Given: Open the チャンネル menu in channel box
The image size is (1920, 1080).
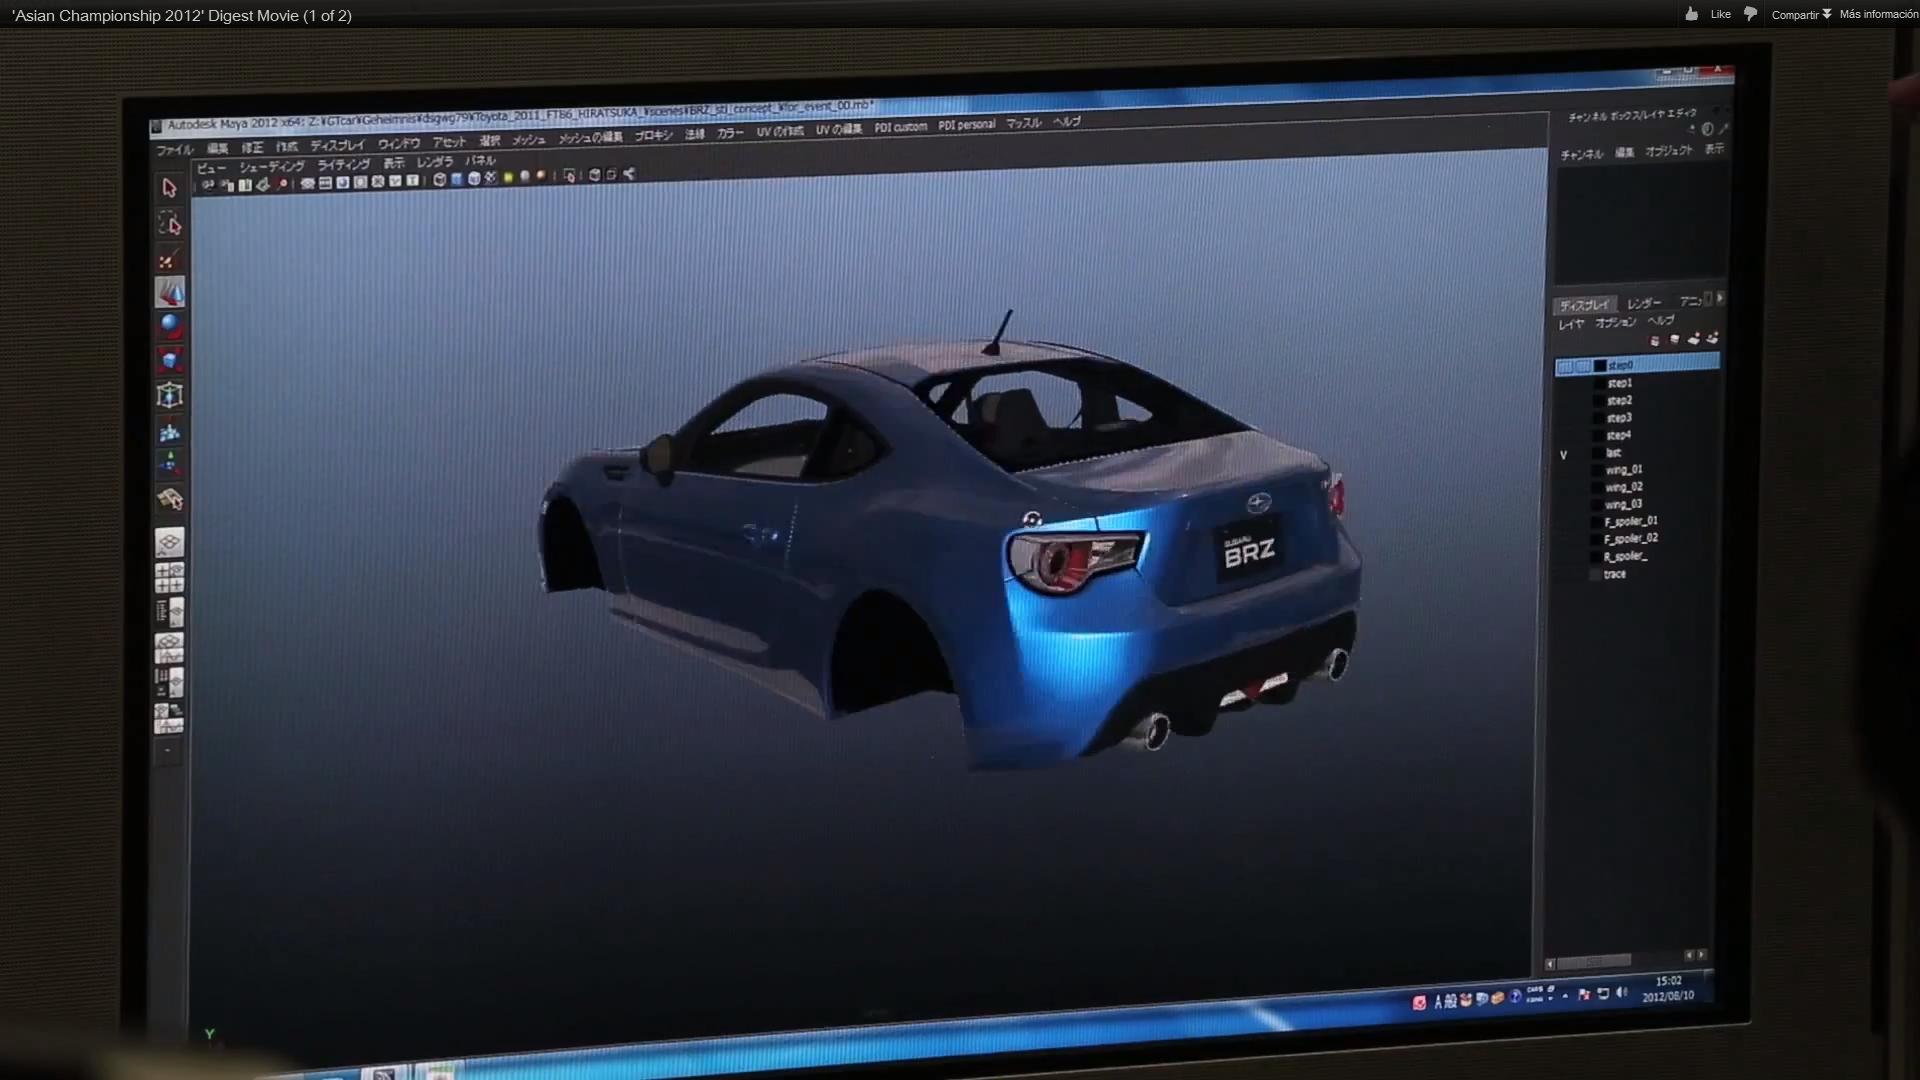Looking at the screenshot, I should click(x=1582, y=154).
